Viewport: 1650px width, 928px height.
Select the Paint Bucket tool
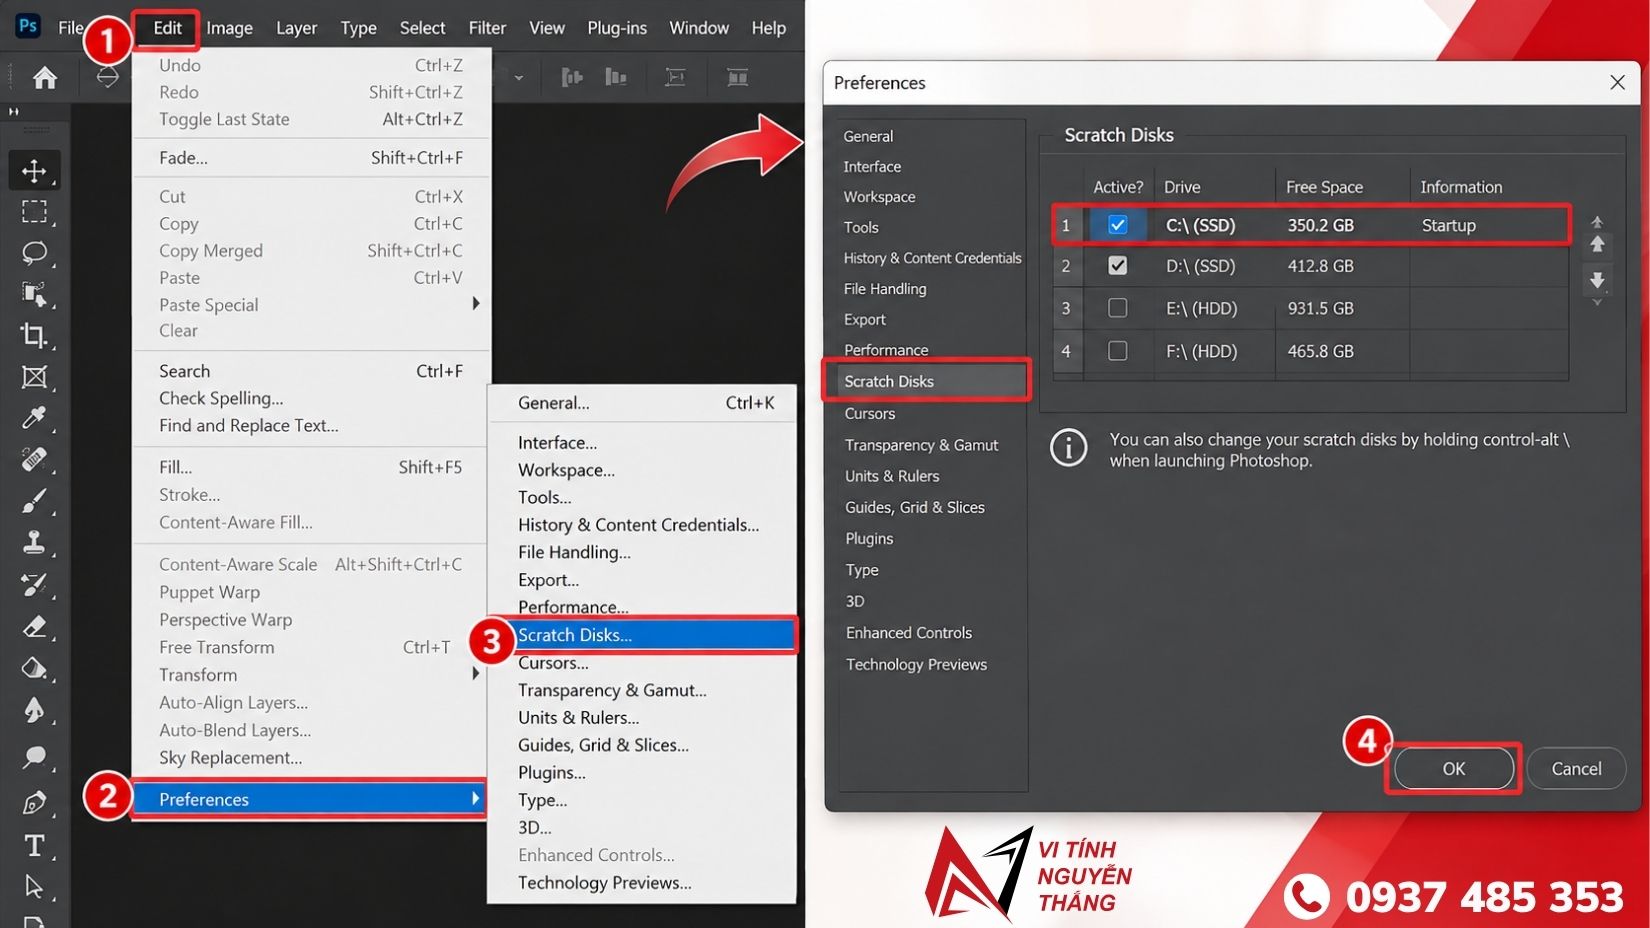[x=34, y=668]
